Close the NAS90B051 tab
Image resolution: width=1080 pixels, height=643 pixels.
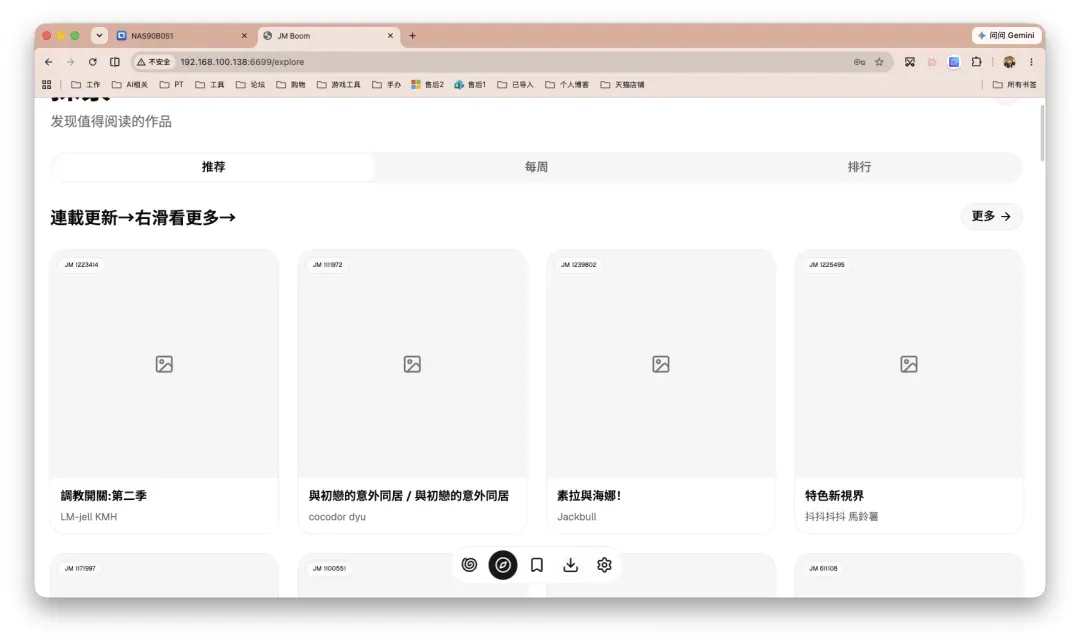(244, 36)
